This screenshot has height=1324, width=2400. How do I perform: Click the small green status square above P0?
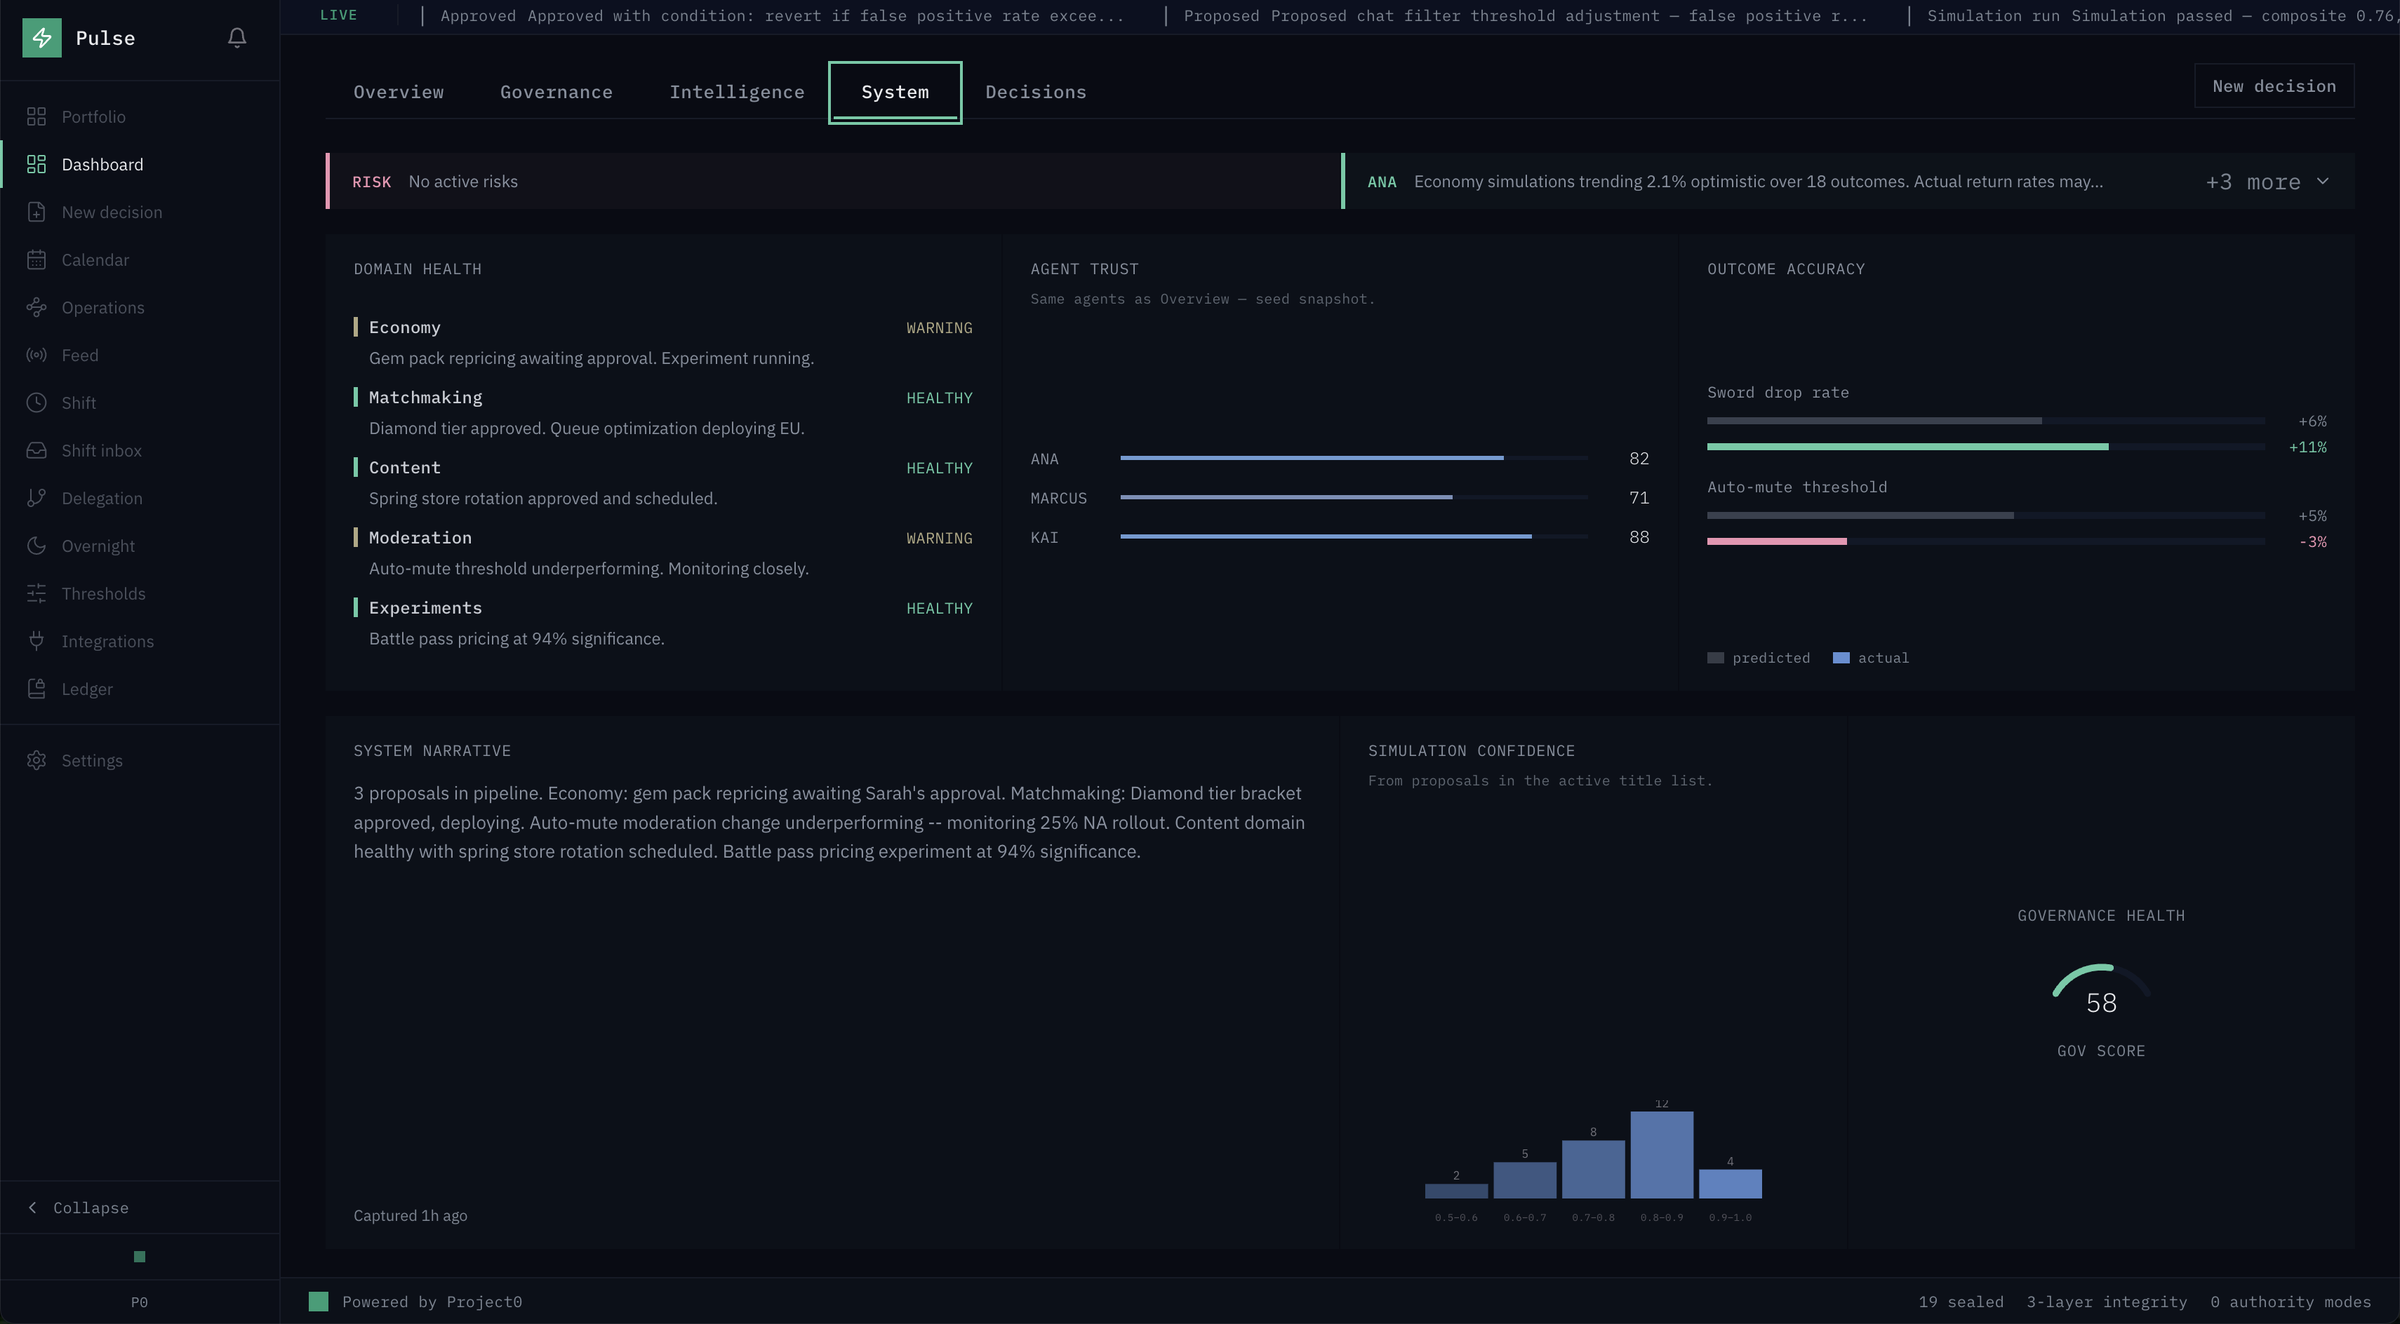click(x=140, y=1257)
